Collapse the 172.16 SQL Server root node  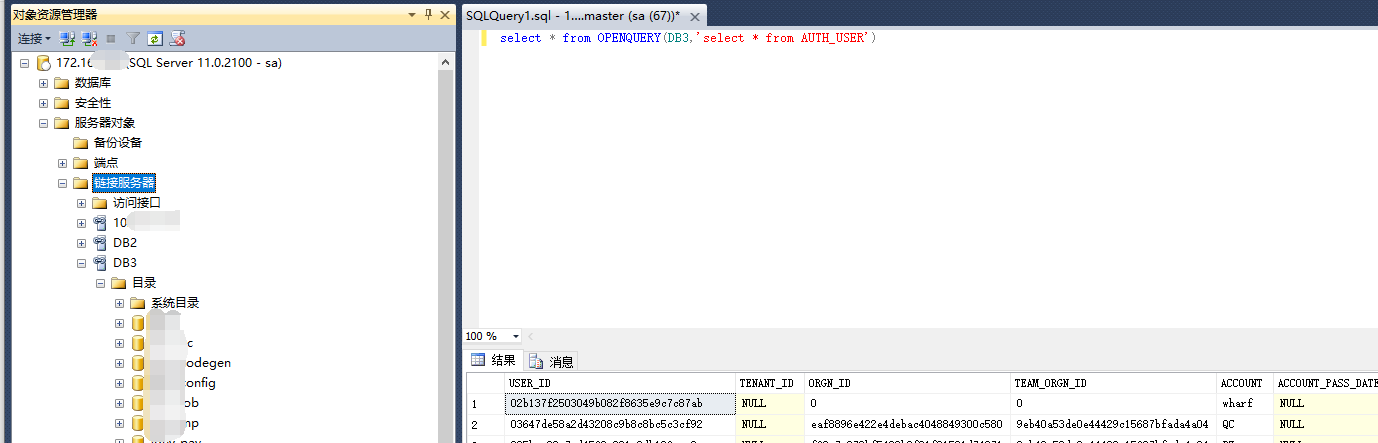point(24,63)
